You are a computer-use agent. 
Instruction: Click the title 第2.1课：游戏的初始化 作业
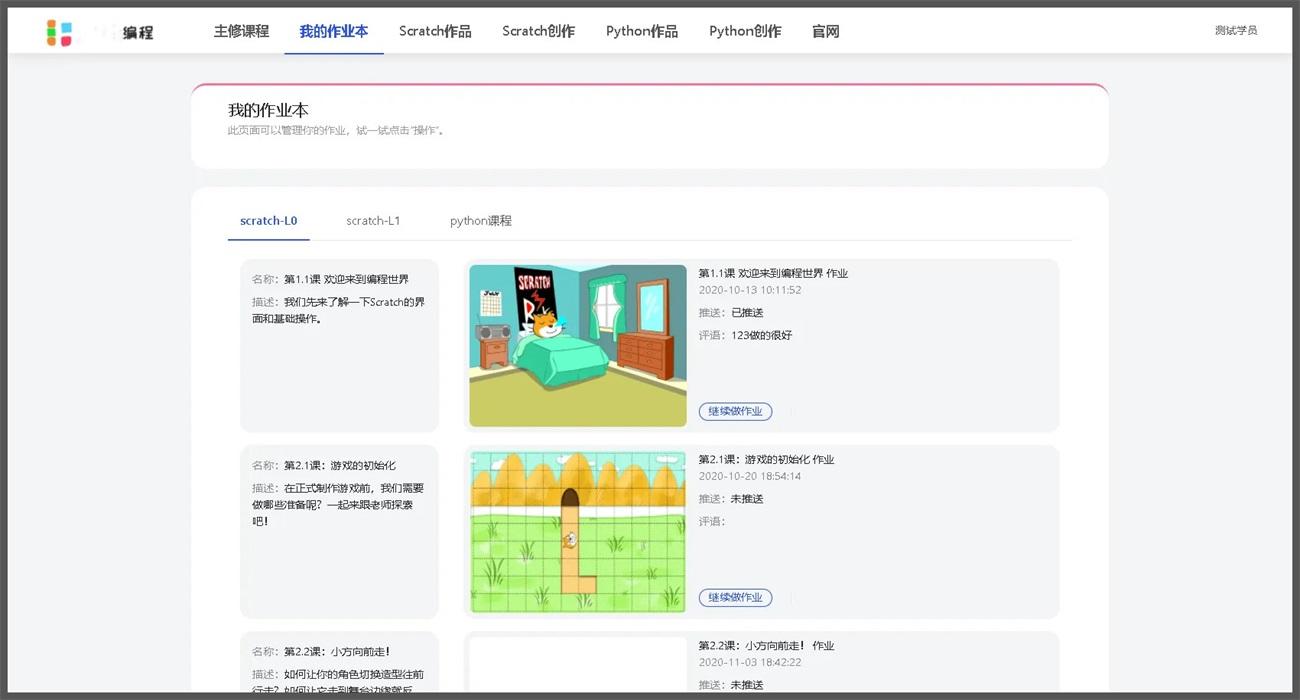(766, 460)
